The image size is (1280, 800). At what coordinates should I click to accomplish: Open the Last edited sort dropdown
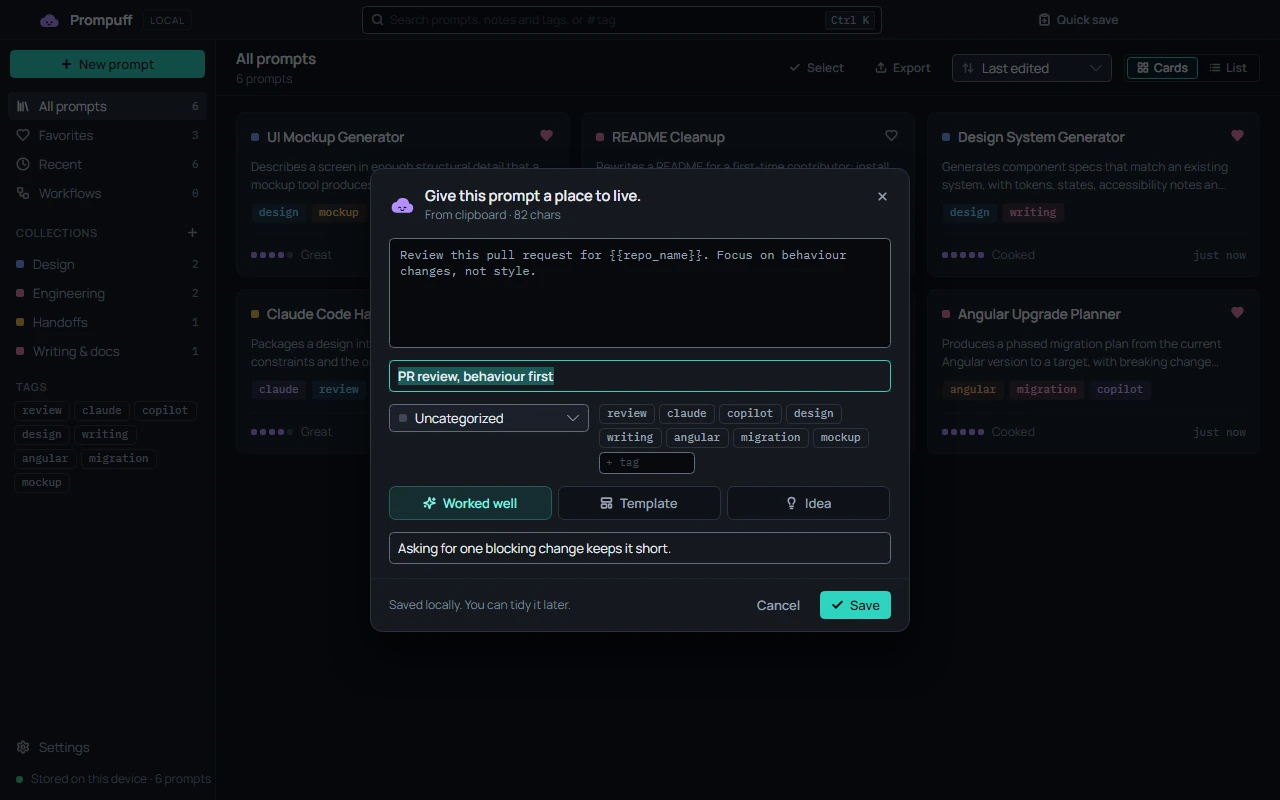pos(1032,68)
